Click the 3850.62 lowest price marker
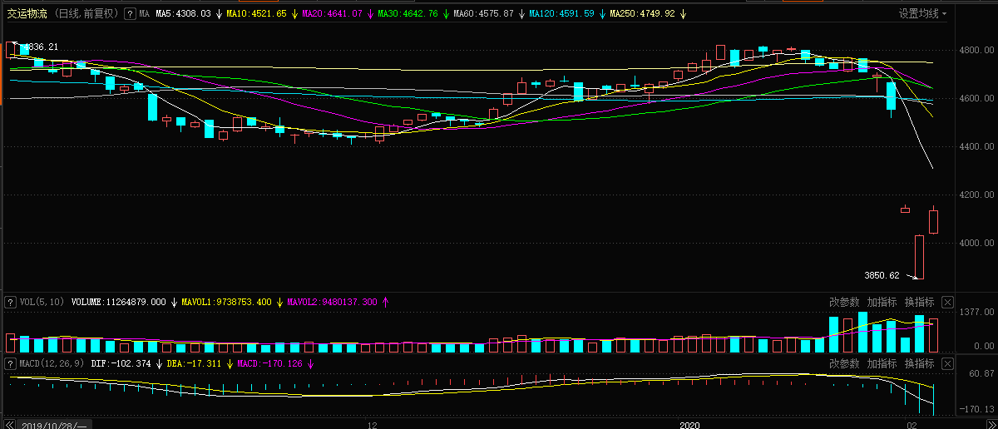This screenshot has height=429, width=998. coord(882,275)
